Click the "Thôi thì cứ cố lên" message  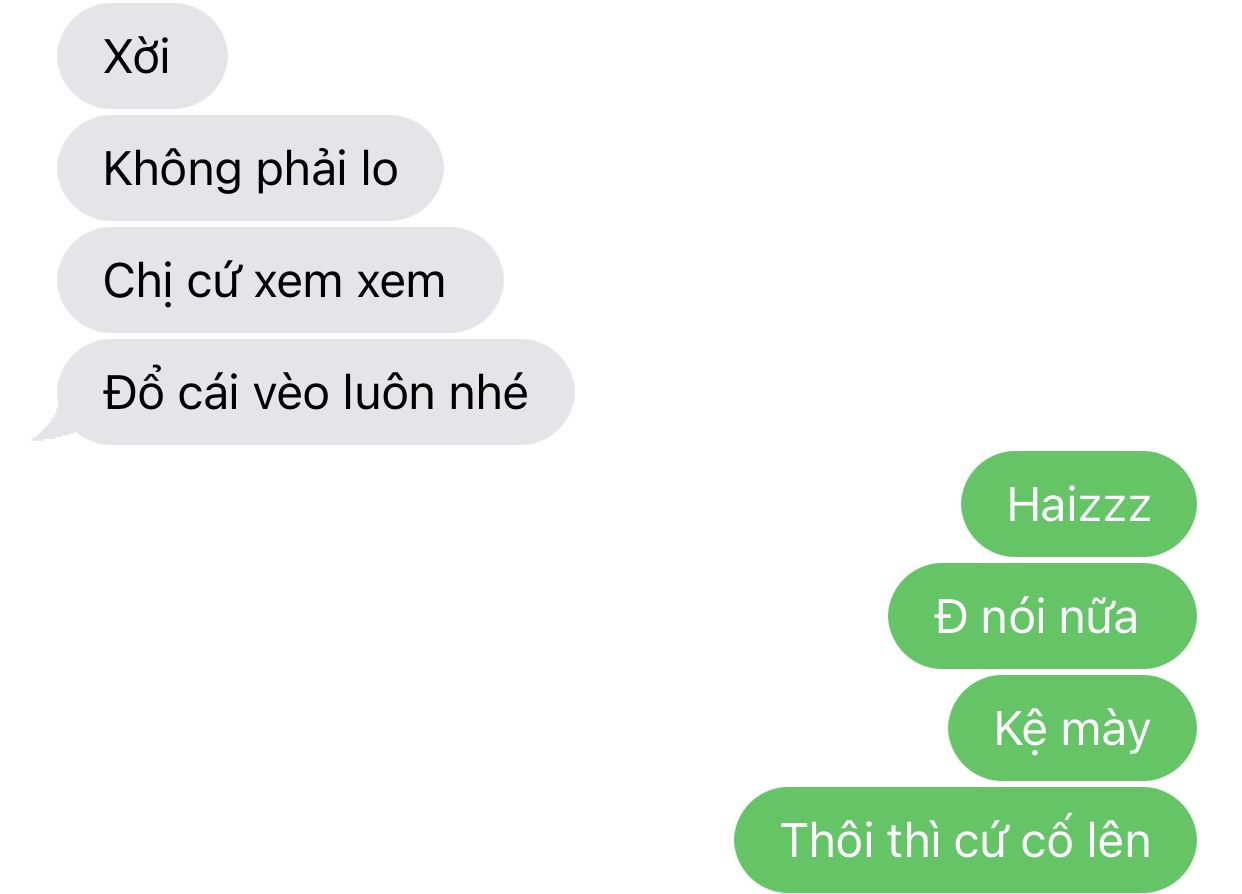(965, 841)
